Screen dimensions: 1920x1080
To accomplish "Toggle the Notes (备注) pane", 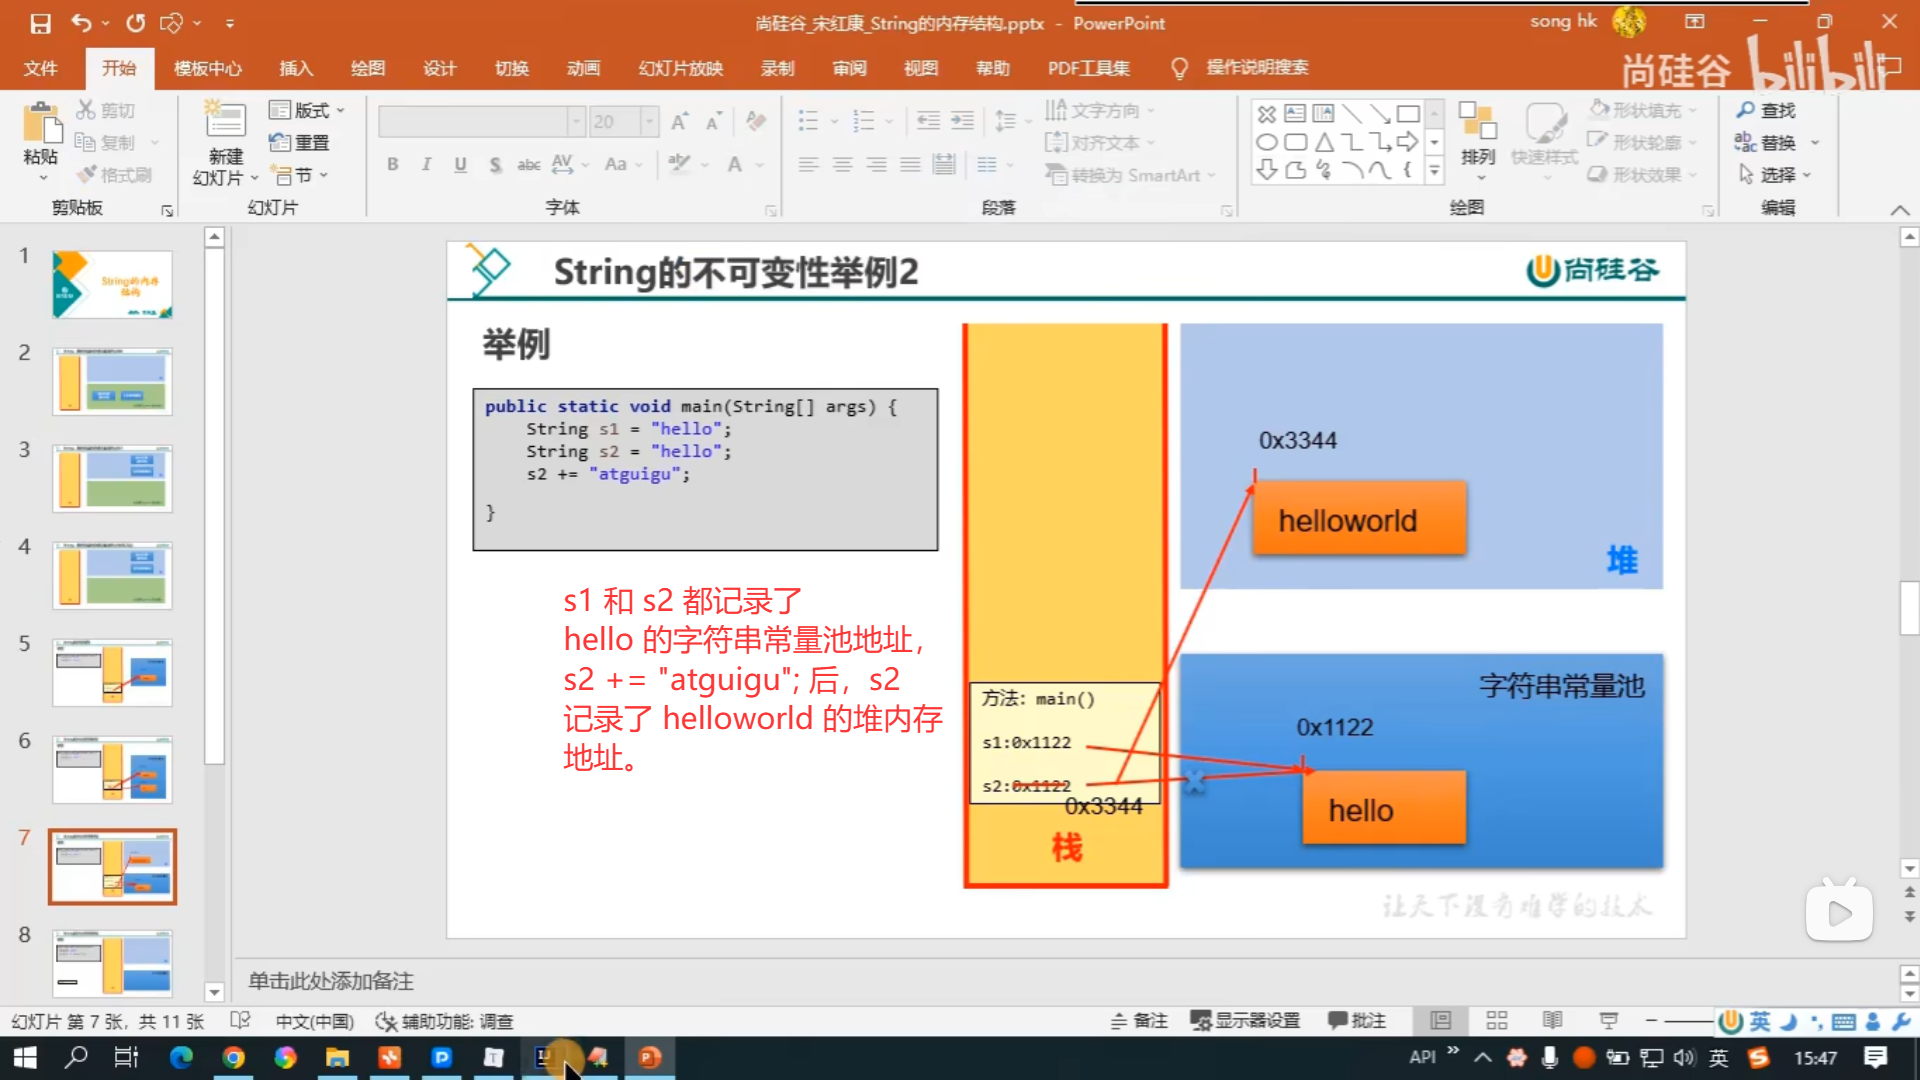I will pyautogui.click(x=1139, y=1020).
